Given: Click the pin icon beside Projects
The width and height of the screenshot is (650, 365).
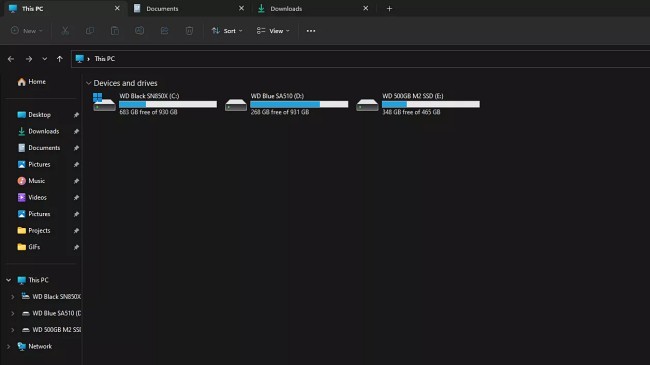Looking at the screenshot, I should point(76,231).
